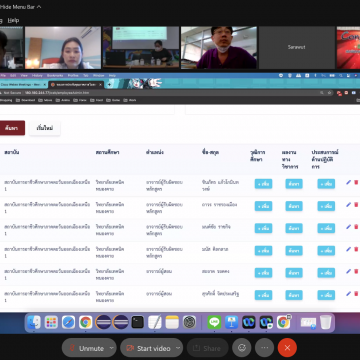Screen dimensions: 360x360
Task: Open Safari from the dock
Action: (x=68, y=322)
